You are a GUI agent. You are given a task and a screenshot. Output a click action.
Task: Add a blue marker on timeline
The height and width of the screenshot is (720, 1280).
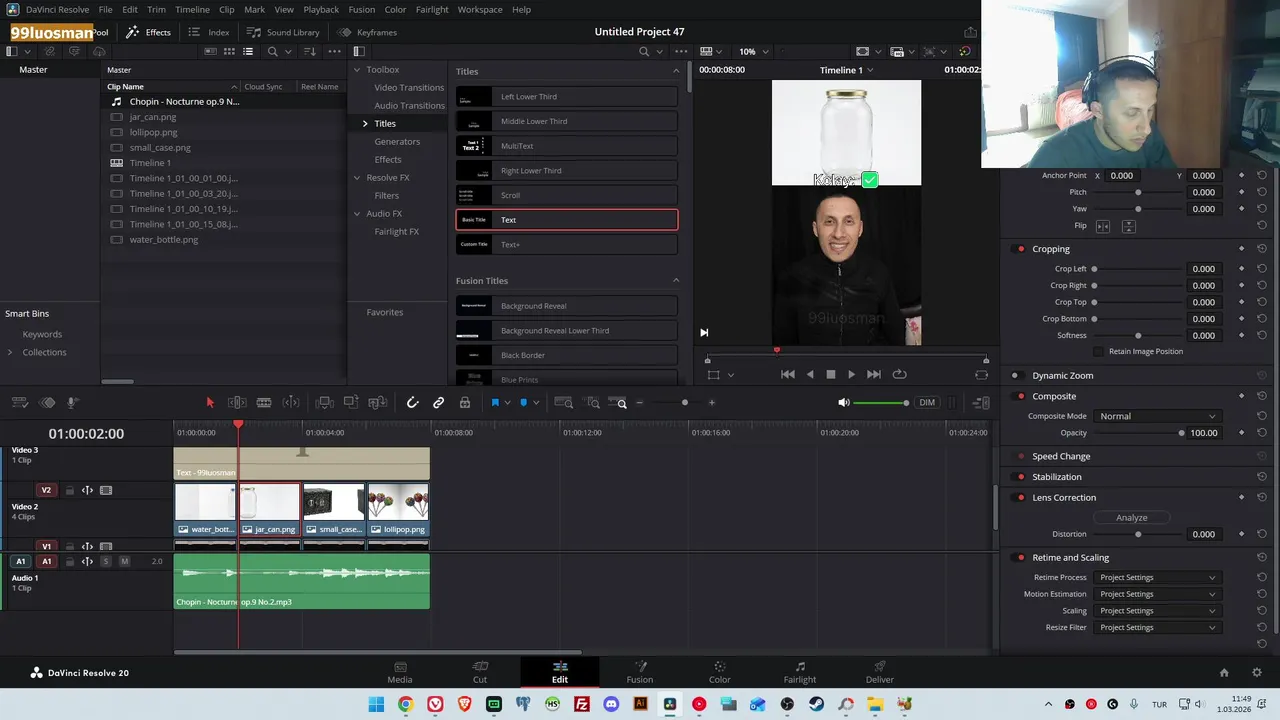[523, 402]
